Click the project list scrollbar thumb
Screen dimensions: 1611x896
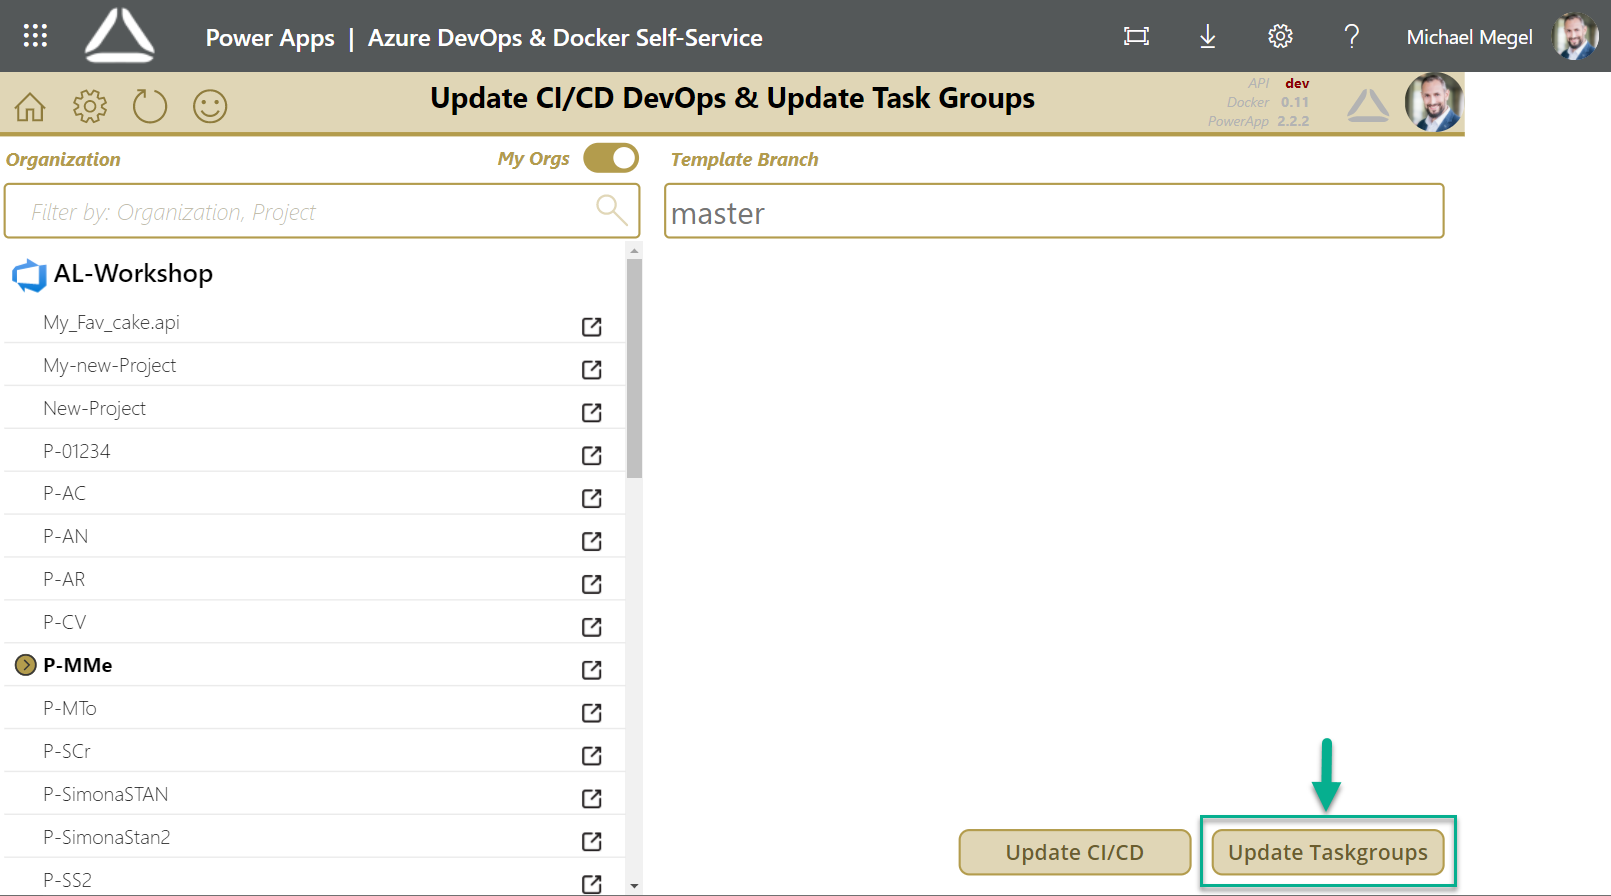[x=634, y=368]
